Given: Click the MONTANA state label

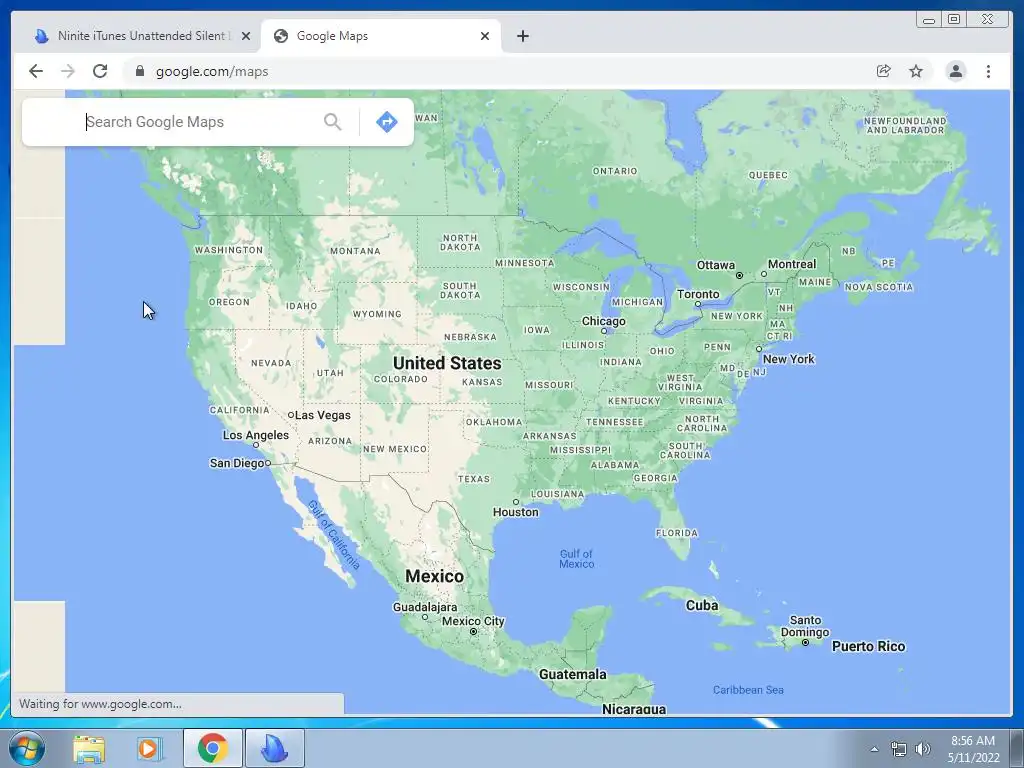Looking at the screenshot, I should click(355, 251).
